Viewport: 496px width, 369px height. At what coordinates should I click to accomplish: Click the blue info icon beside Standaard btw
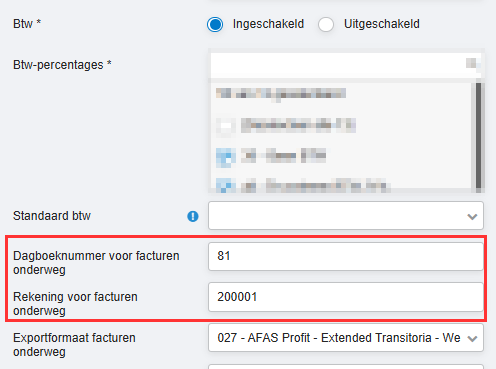pyautogui.click(x=193, y=216)
